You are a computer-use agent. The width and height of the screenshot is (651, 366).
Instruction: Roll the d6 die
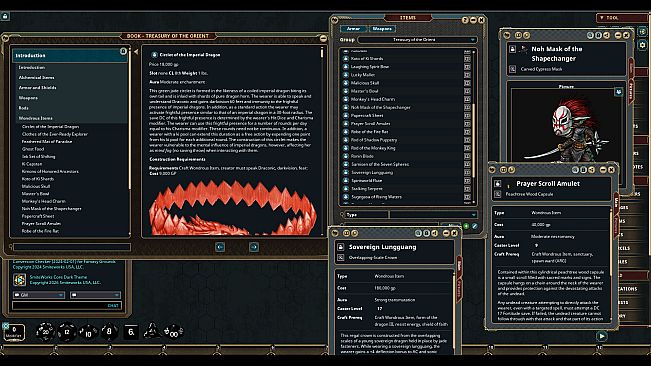point(131,332)
